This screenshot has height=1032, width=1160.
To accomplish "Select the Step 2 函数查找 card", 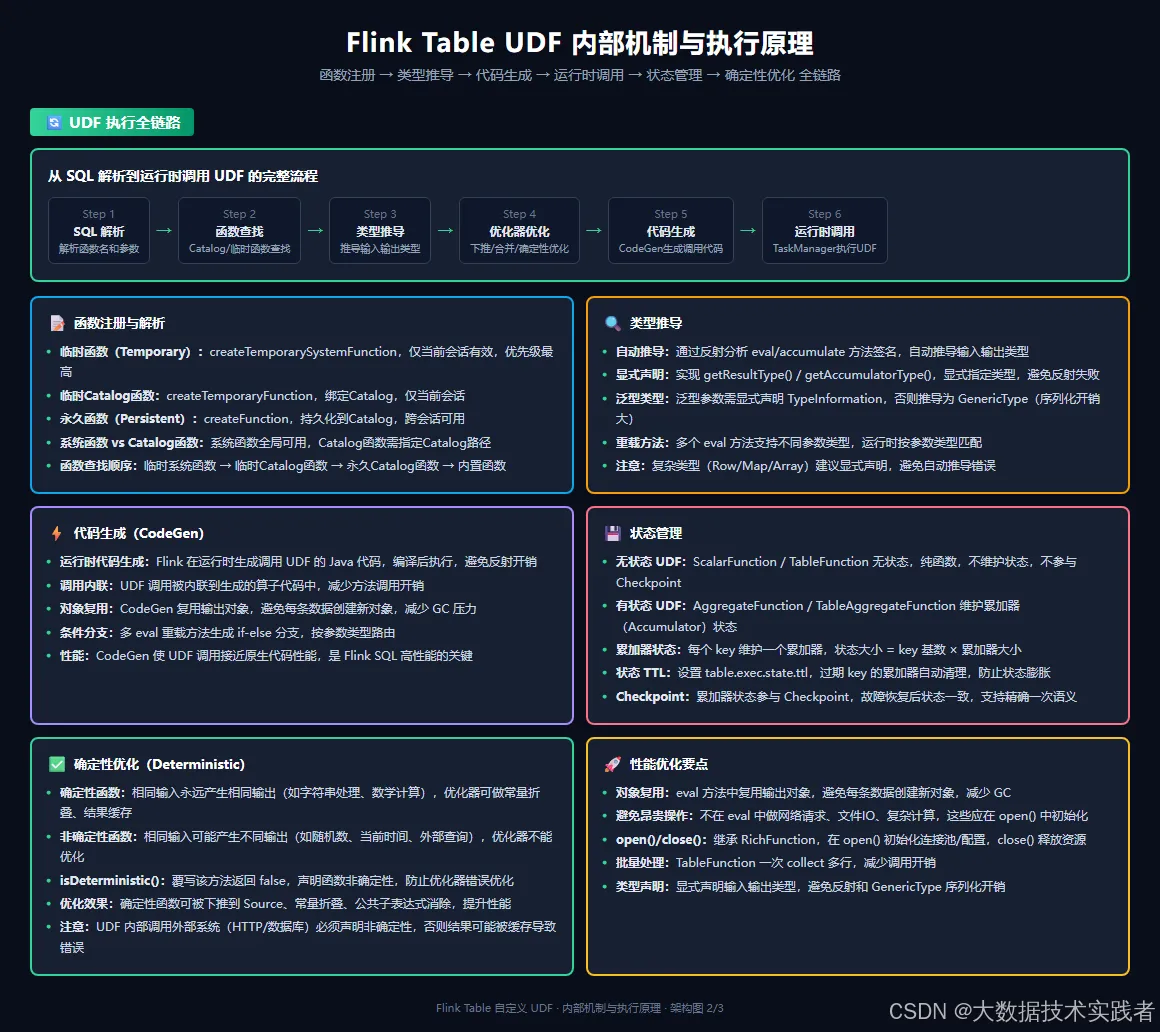I will pyautogui.click(x=240, y=230).
